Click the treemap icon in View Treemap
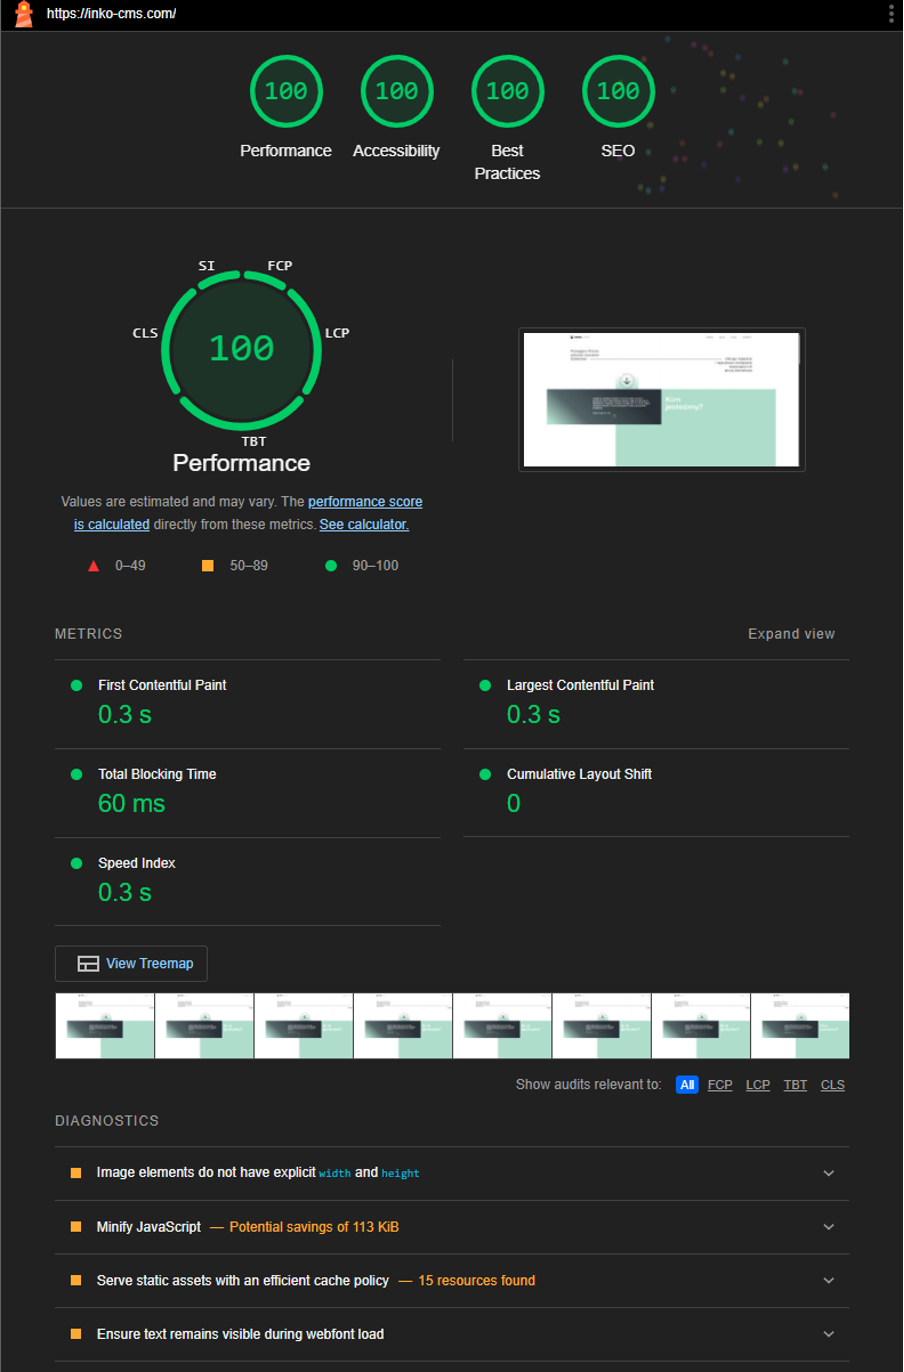 (x=88, y=964)
